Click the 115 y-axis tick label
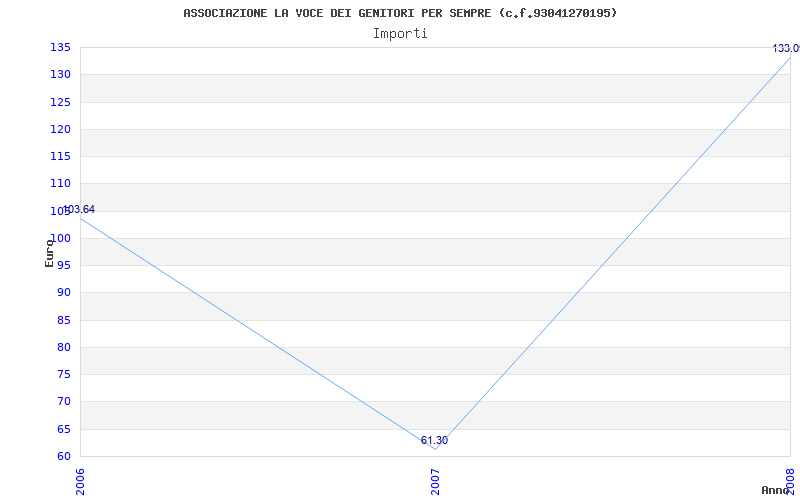Image resolution: width=800 pixels, height=500 pixels. pyautogui.click(x=60, y=157)
